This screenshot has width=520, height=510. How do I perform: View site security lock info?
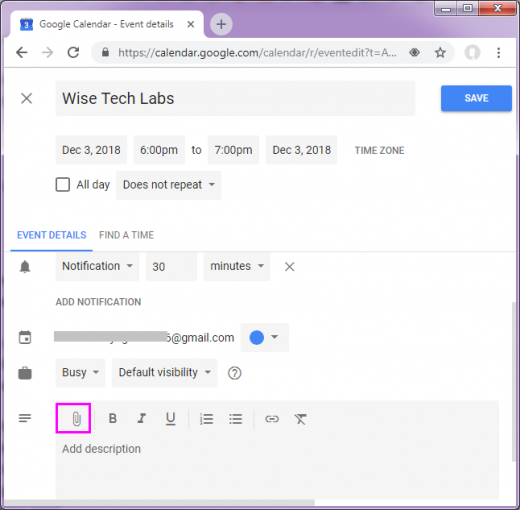[x=105, y=52]
